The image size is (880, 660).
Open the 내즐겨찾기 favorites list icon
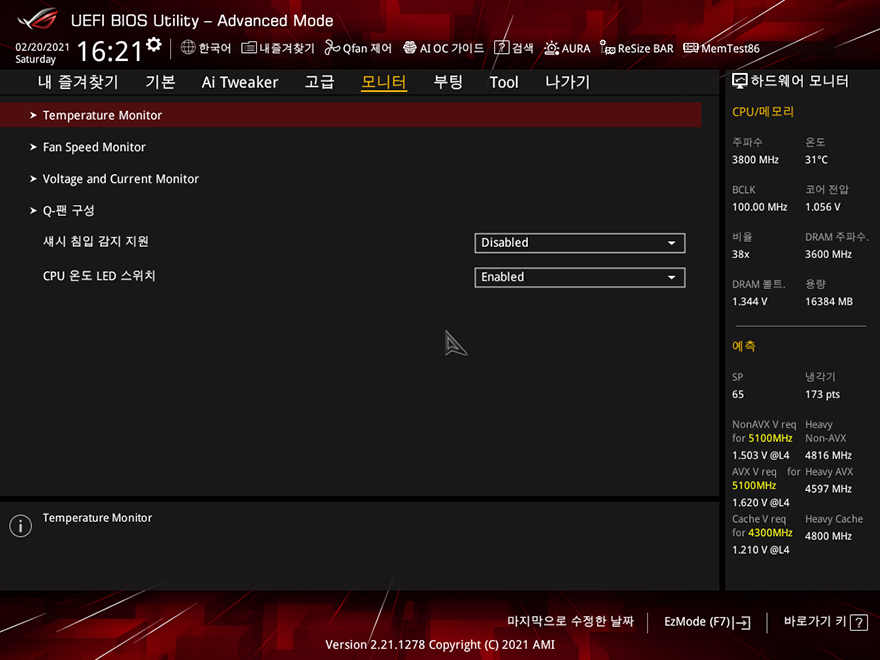(x=249, y=48)
